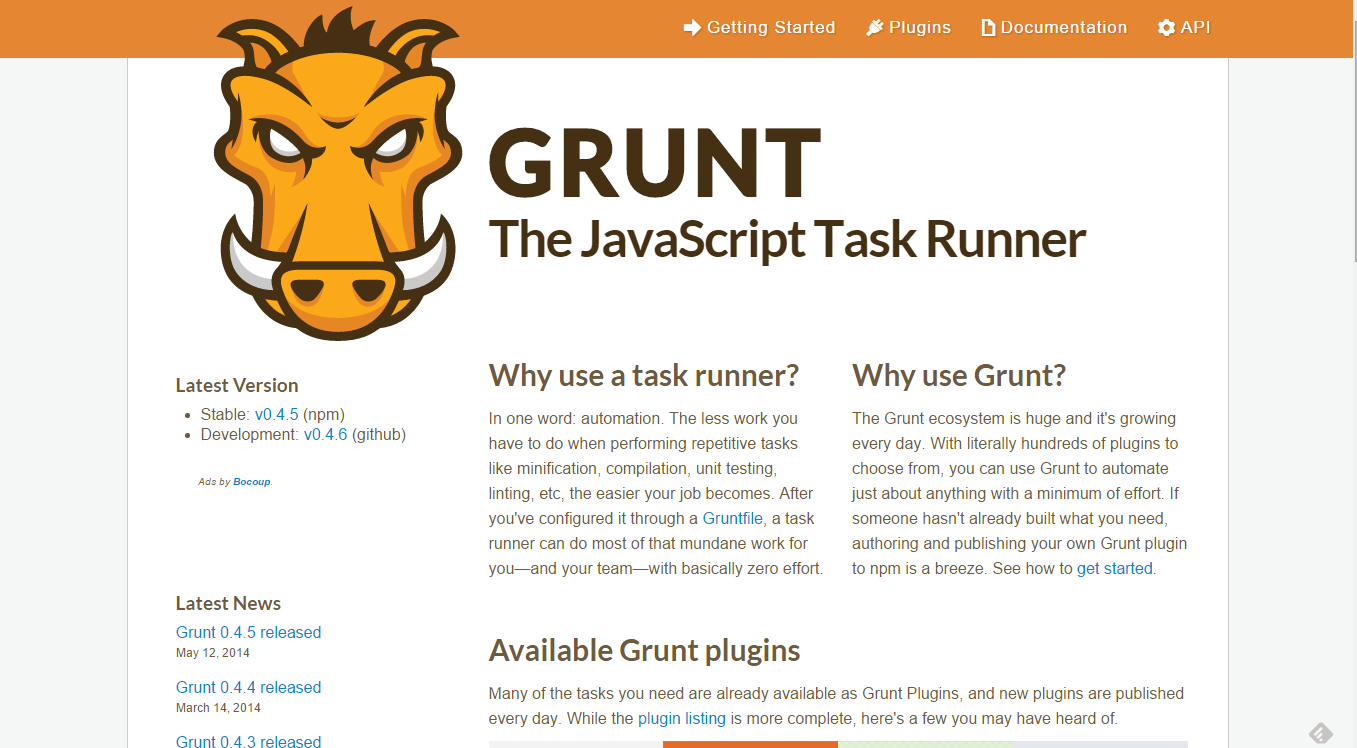Screen dimensions: 1357x748
Task: Open development version v0.4.6 link
Action: pyautogui.click(x=325, y=434)
